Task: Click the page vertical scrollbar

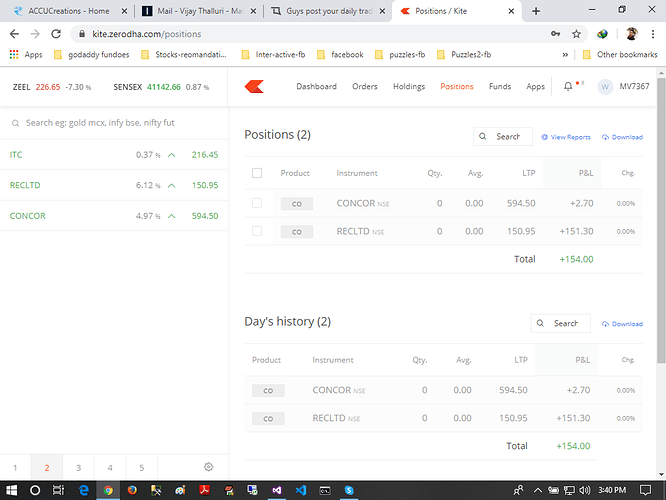Action: click(661, 218)
